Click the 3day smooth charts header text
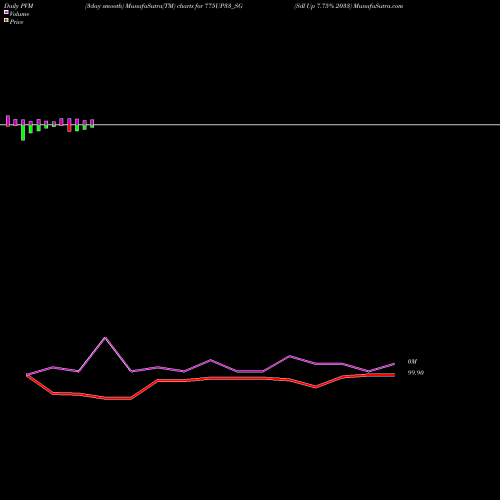 tap(164, 6)
